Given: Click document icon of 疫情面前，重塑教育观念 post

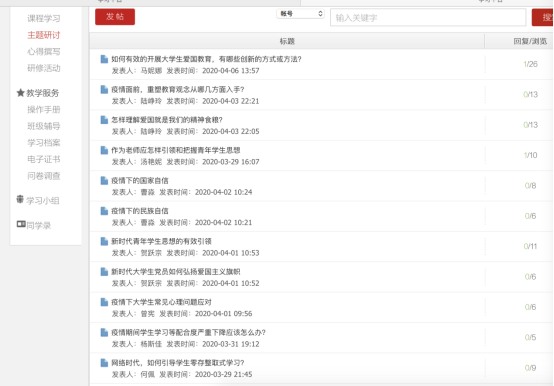Looking at the screenshot, I should pyautogui.click(x=104, y=89).
